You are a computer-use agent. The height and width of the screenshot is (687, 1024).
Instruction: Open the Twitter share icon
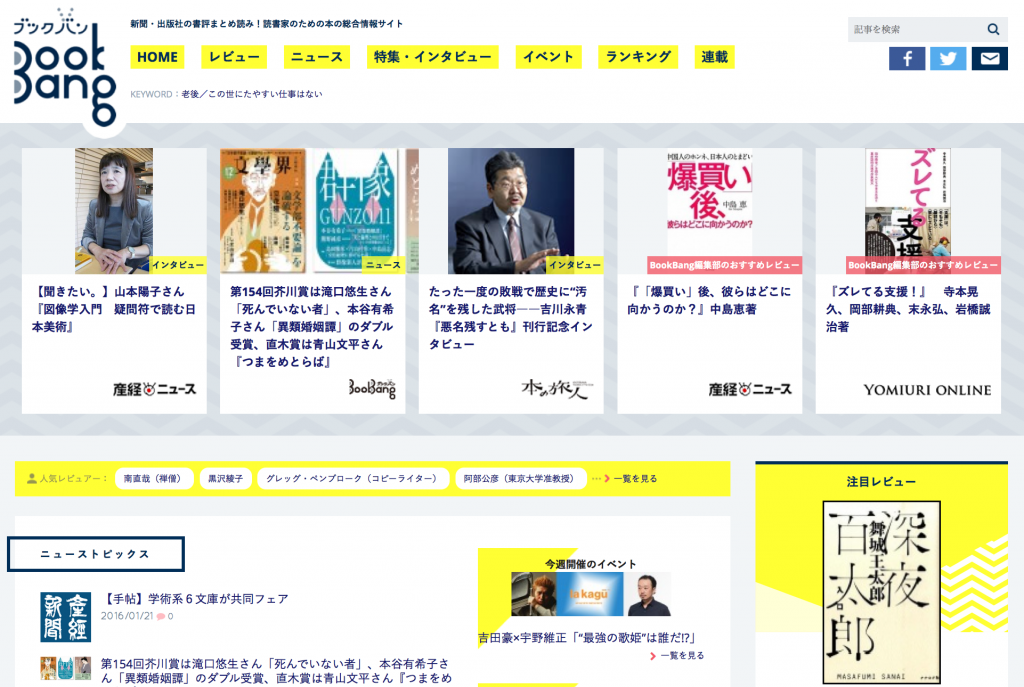click(x=948, y=59)
